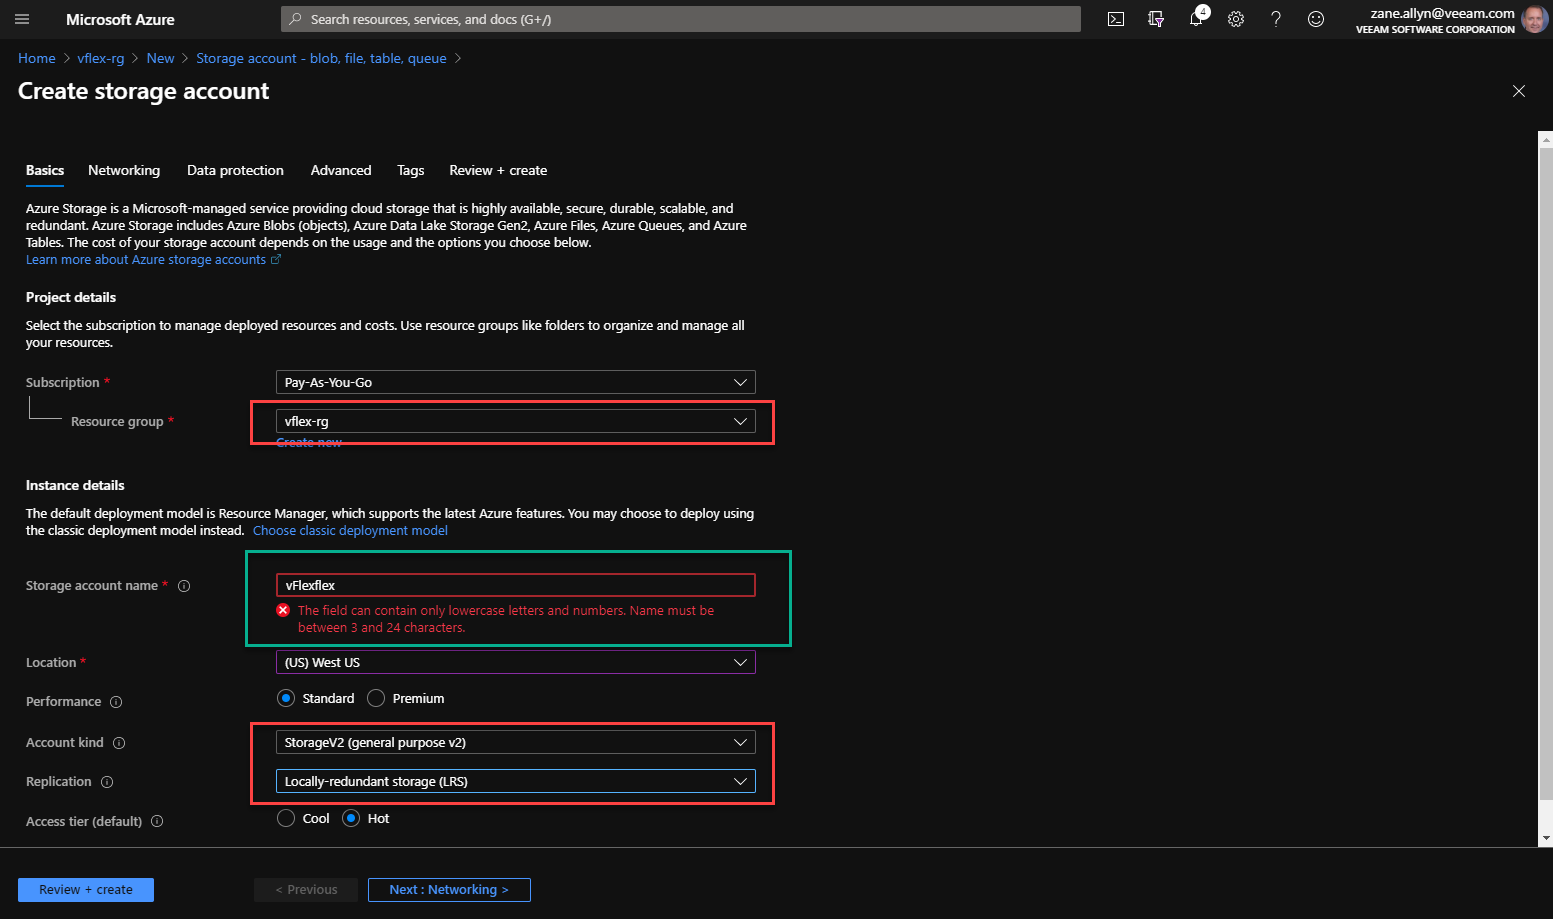Click the info icon next to Account kind
This screenshot has width=1553, height=919.
(119, 743)
